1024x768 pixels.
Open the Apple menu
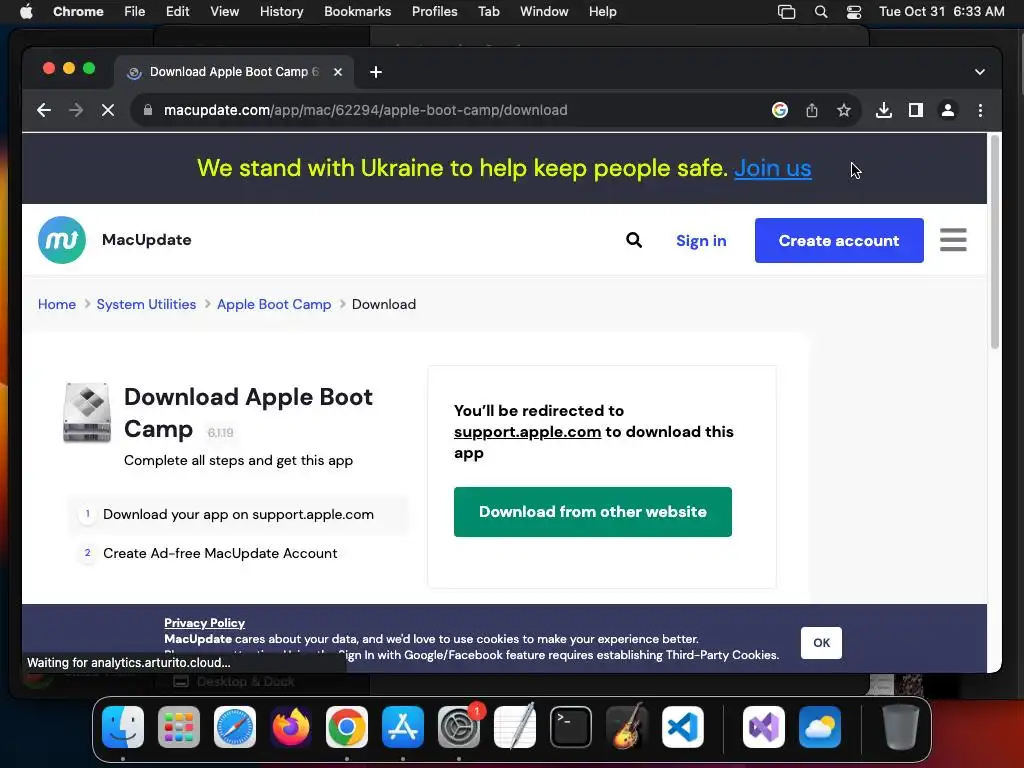click(26, 12)
